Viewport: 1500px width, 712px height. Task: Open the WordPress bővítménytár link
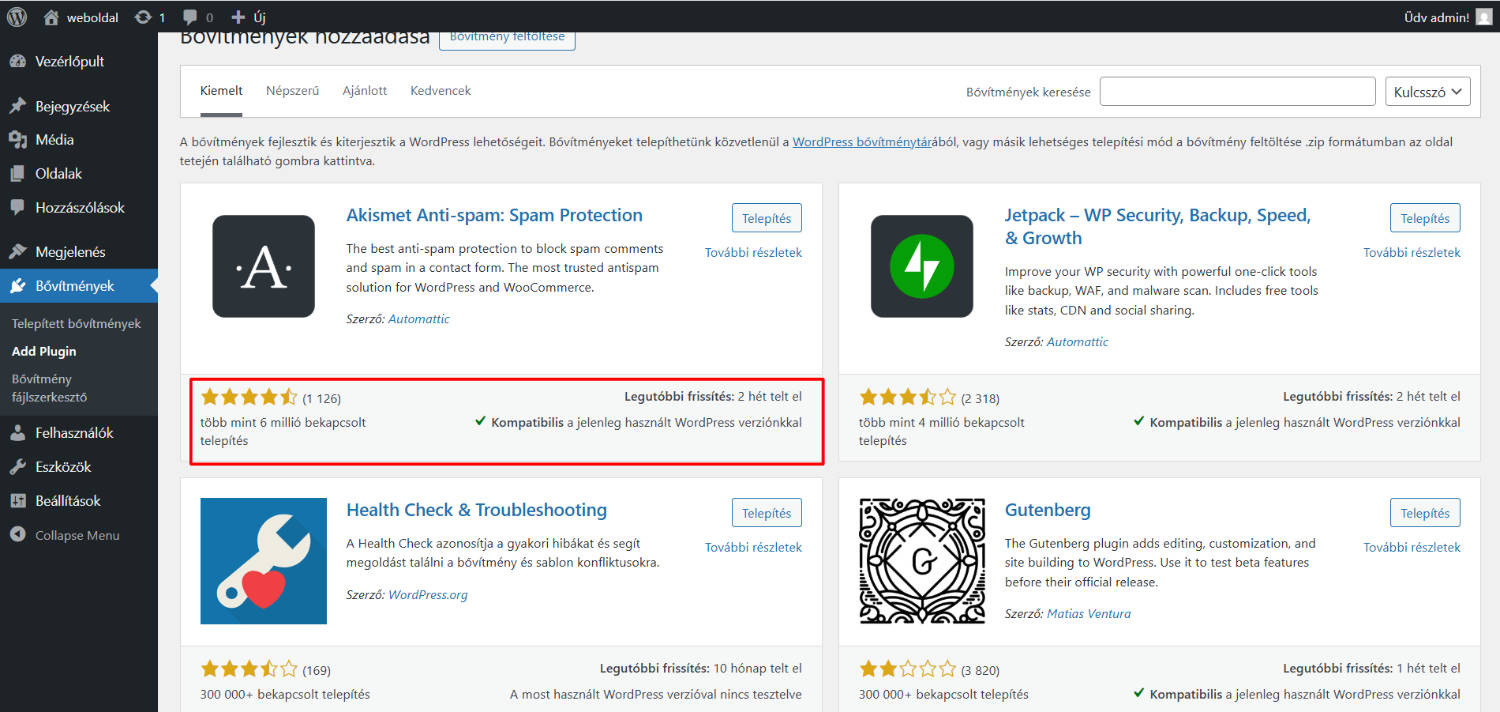[862, 142]
